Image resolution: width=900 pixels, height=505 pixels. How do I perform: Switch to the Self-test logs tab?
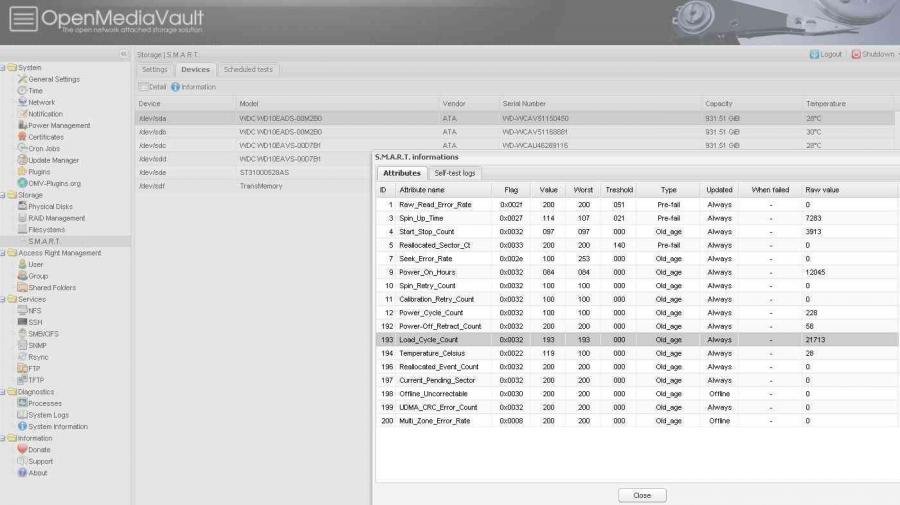point(455,173)
